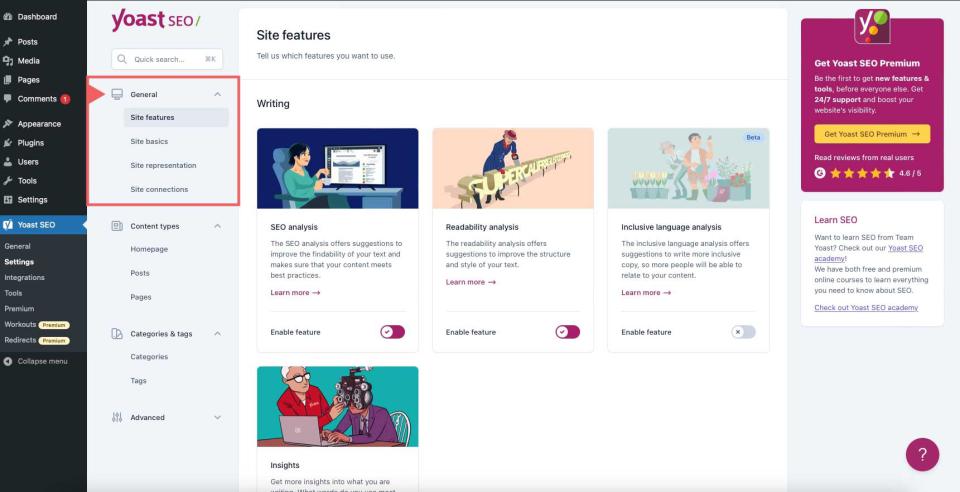960x492 pixels.
Task: Collapse the Content types section
Action: click(218, 226)
